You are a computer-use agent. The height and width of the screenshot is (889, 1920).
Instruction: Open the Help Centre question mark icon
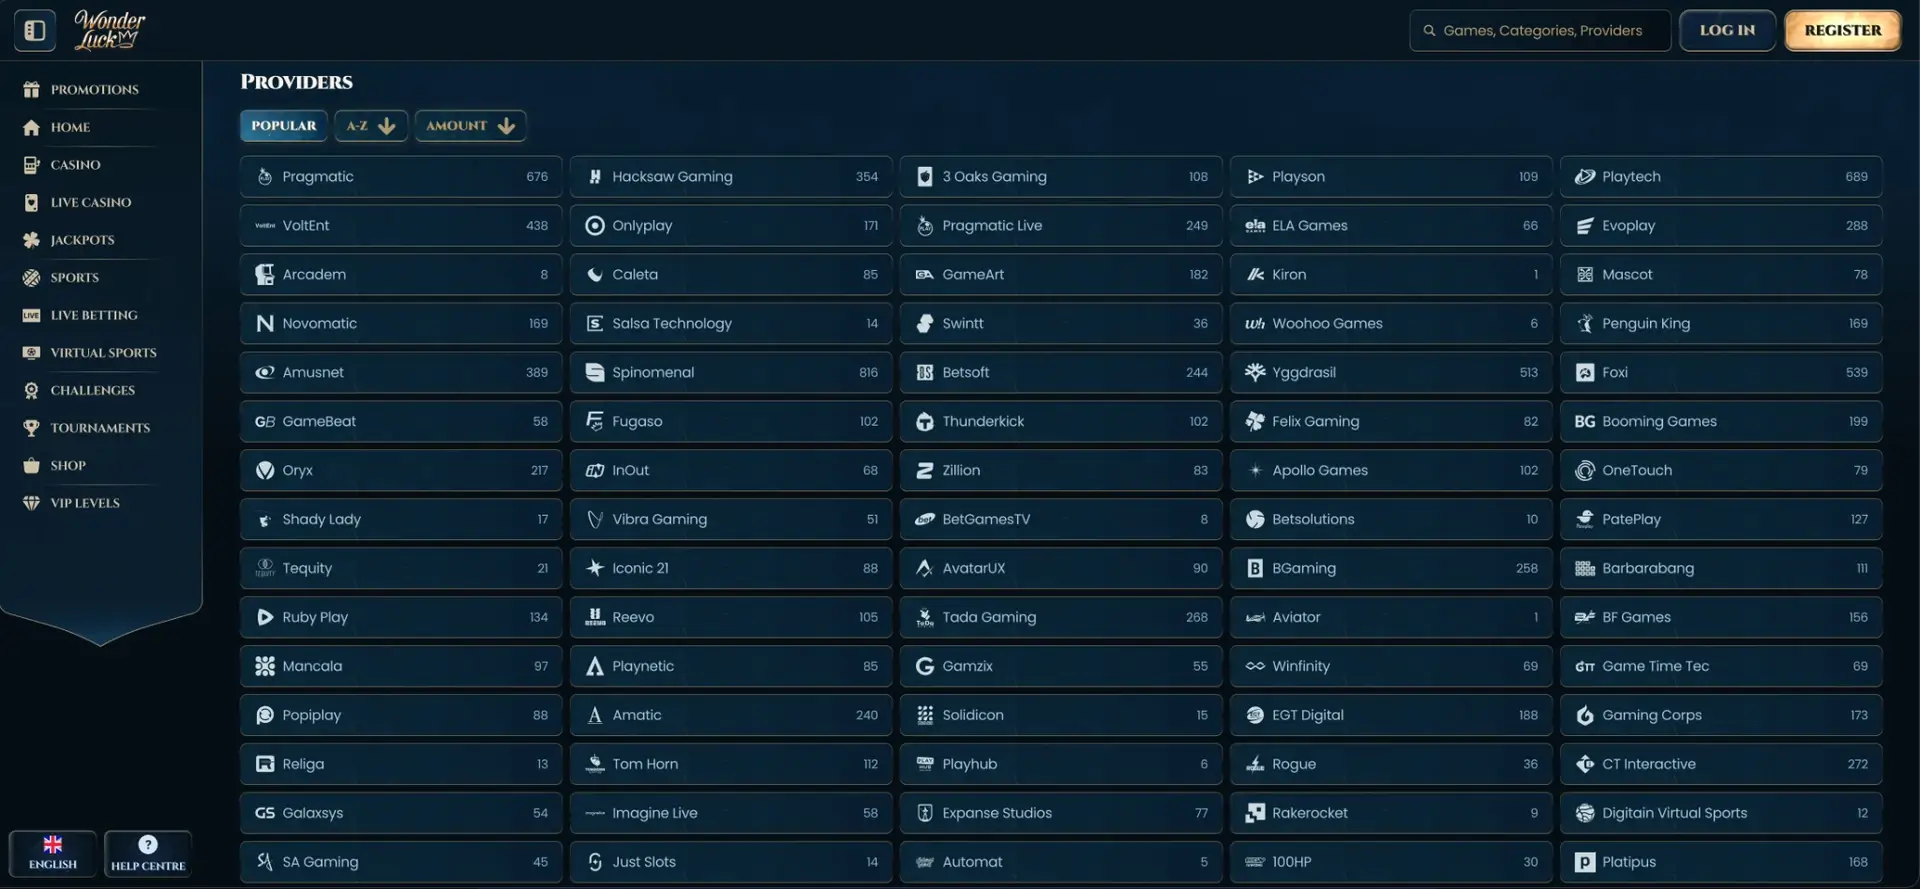148,844
